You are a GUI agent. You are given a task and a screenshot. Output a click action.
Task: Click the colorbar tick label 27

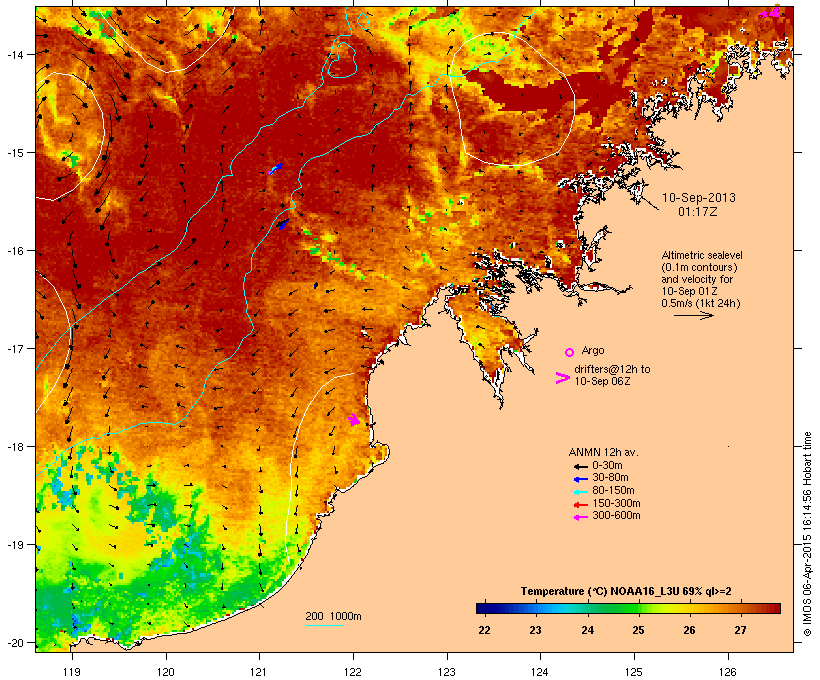[740, 630]
